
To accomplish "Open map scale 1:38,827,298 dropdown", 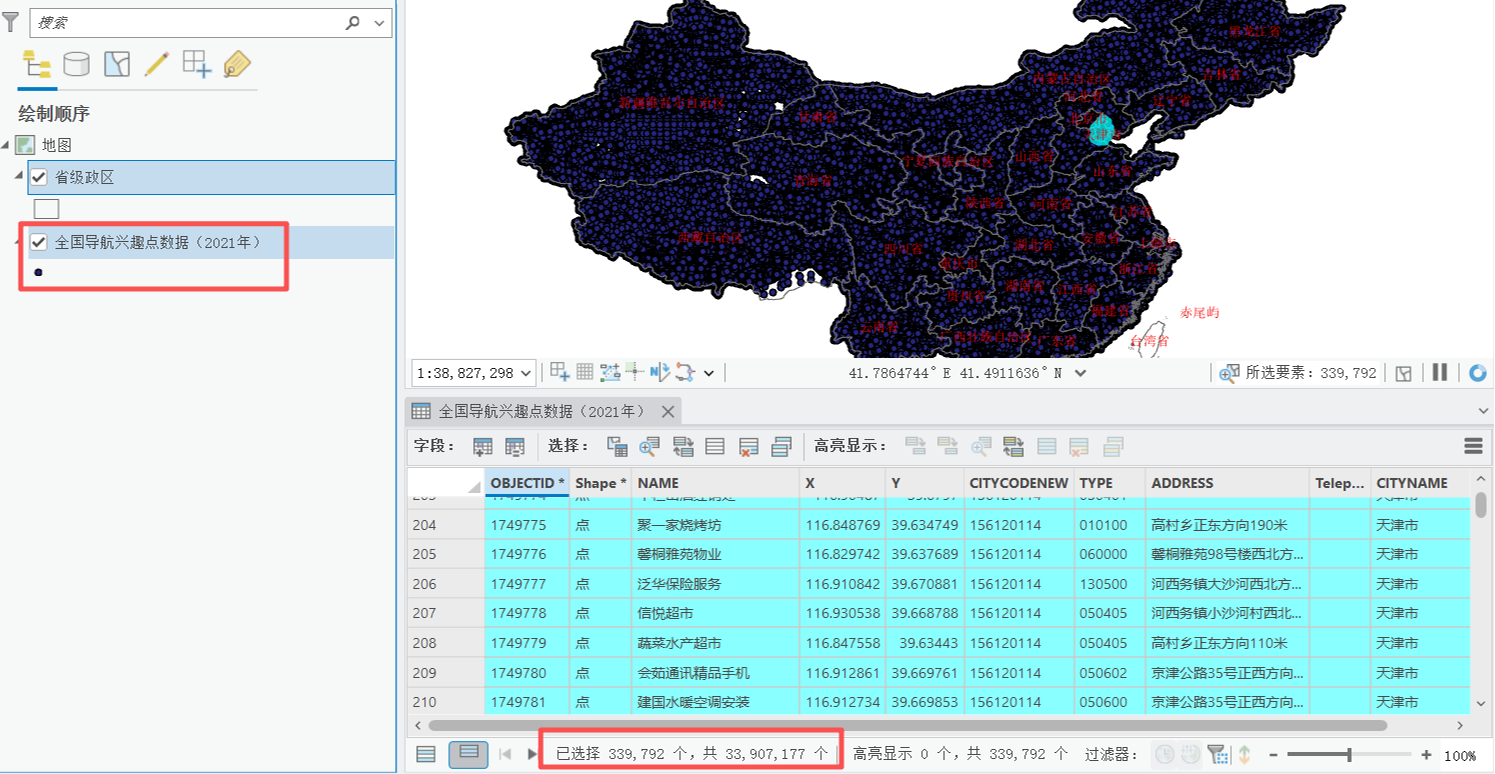I will click(x=528, y=373).
